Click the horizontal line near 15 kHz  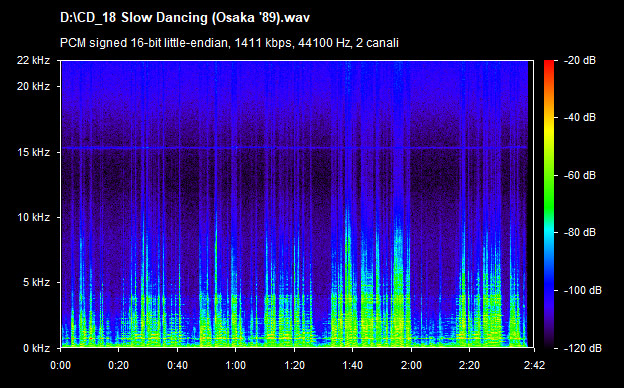click(x=294, y=148)
